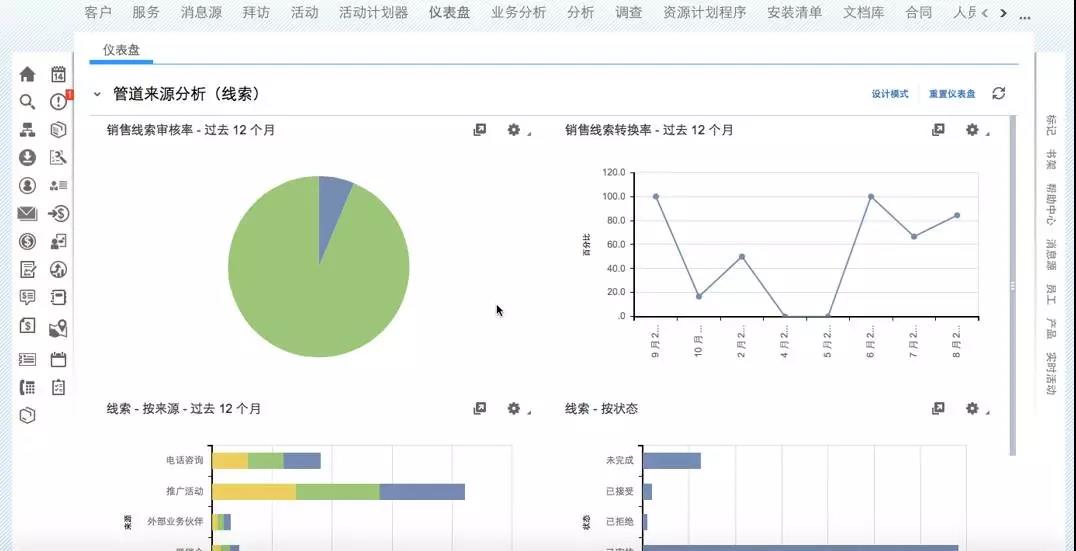Click the 重置仪表盘 link

951,94
